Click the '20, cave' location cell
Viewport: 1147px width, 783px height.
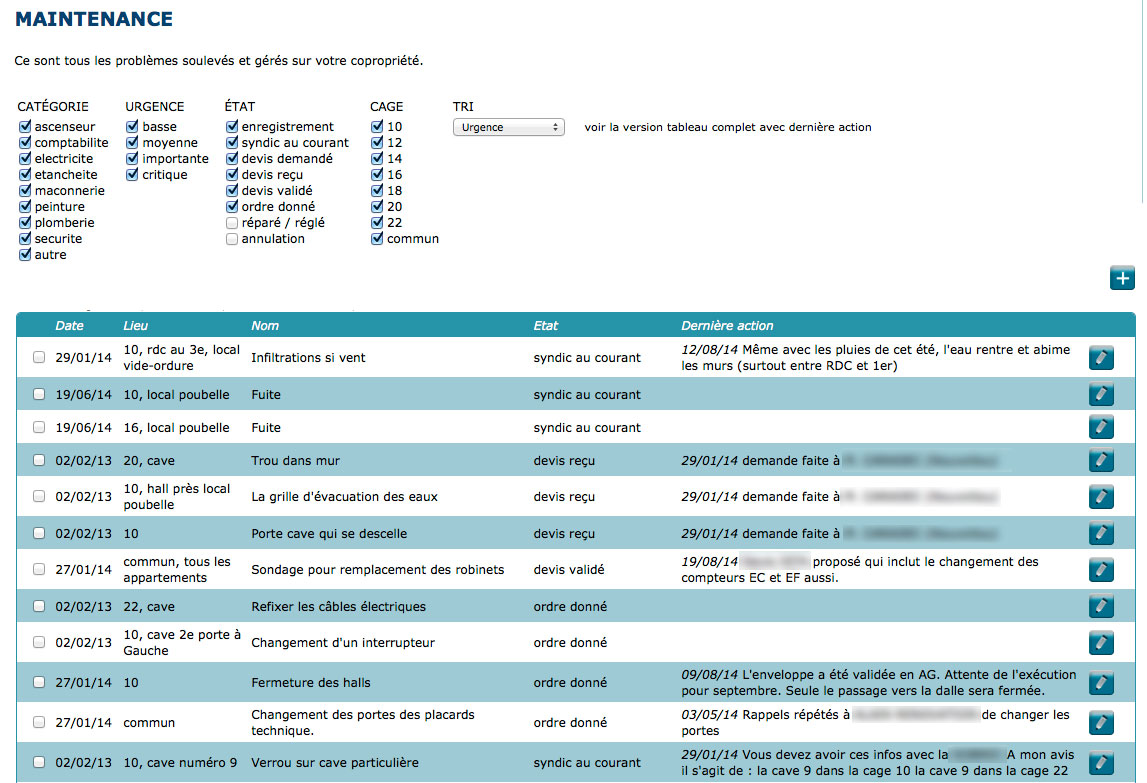click(149, 460)
